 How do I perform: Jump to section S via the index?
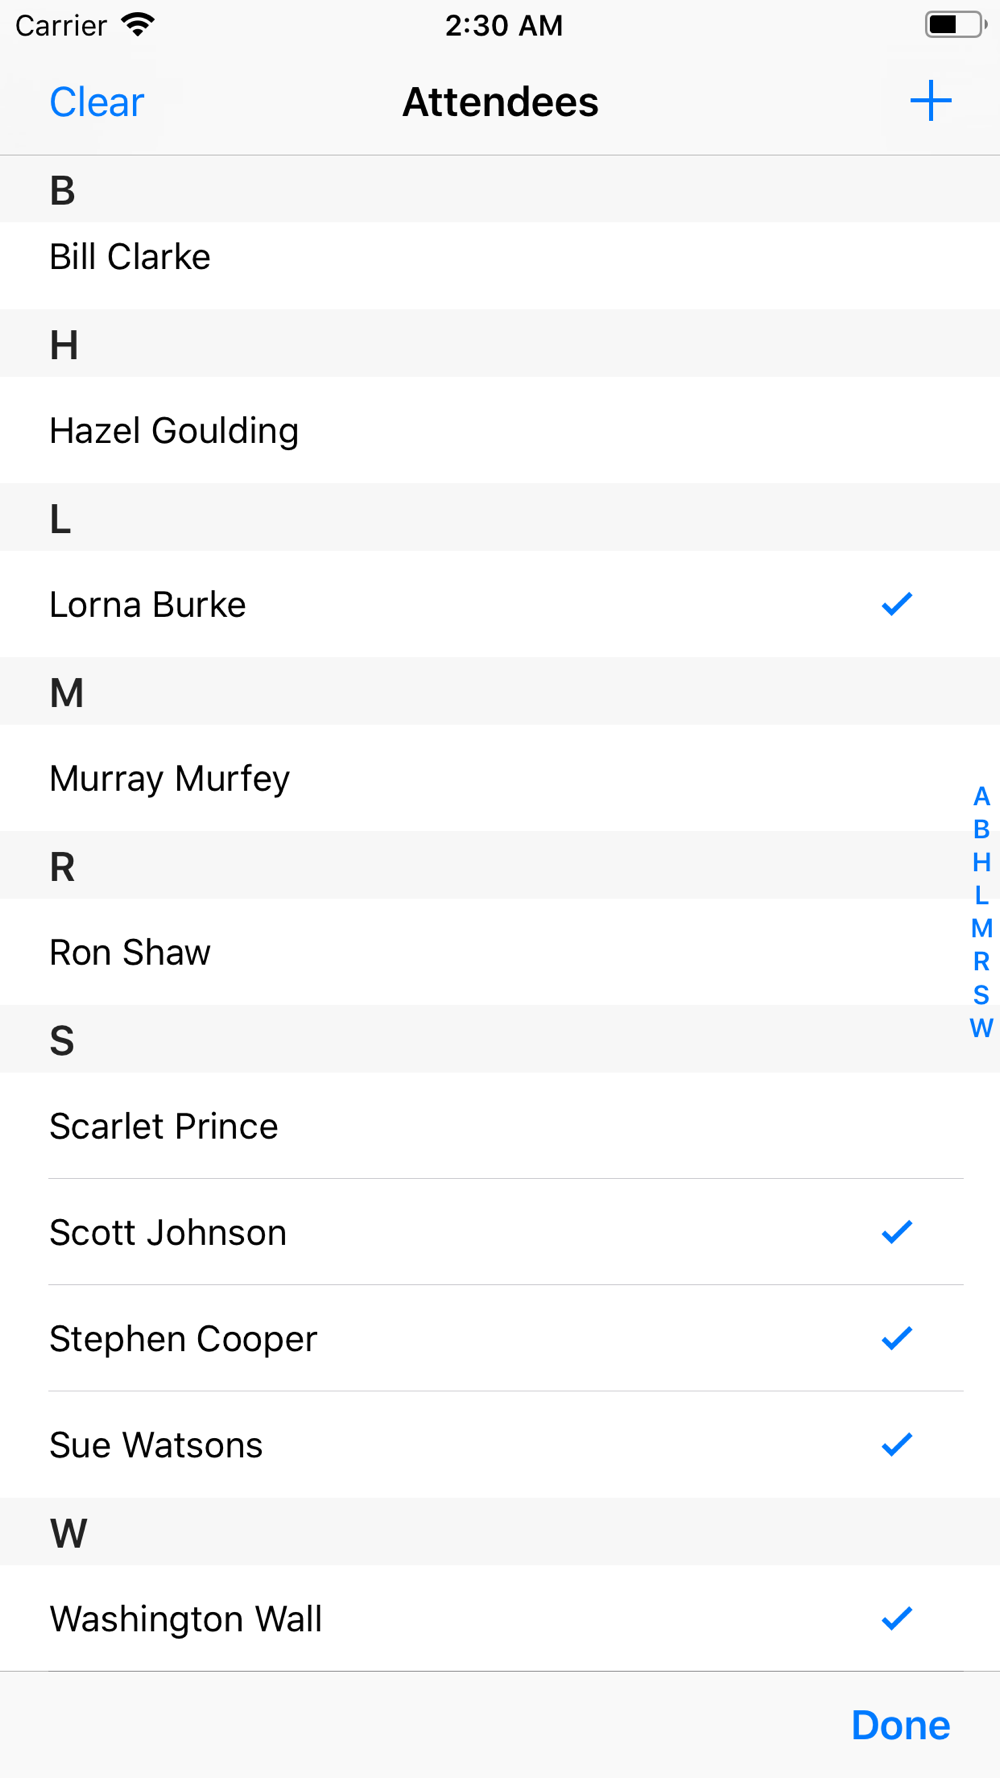coord(981,995)
